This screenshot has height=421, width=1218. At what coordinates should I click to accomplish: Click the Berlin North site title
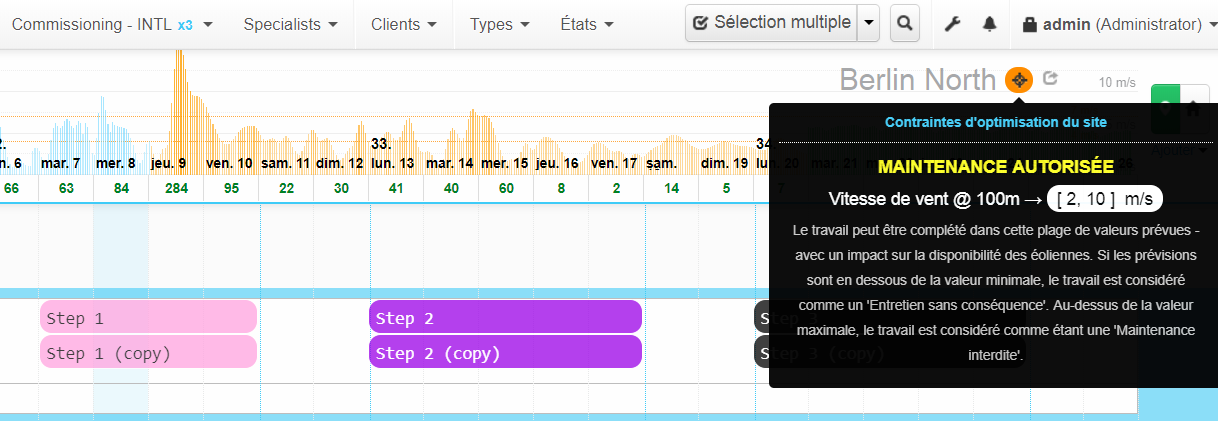[917, 80]
